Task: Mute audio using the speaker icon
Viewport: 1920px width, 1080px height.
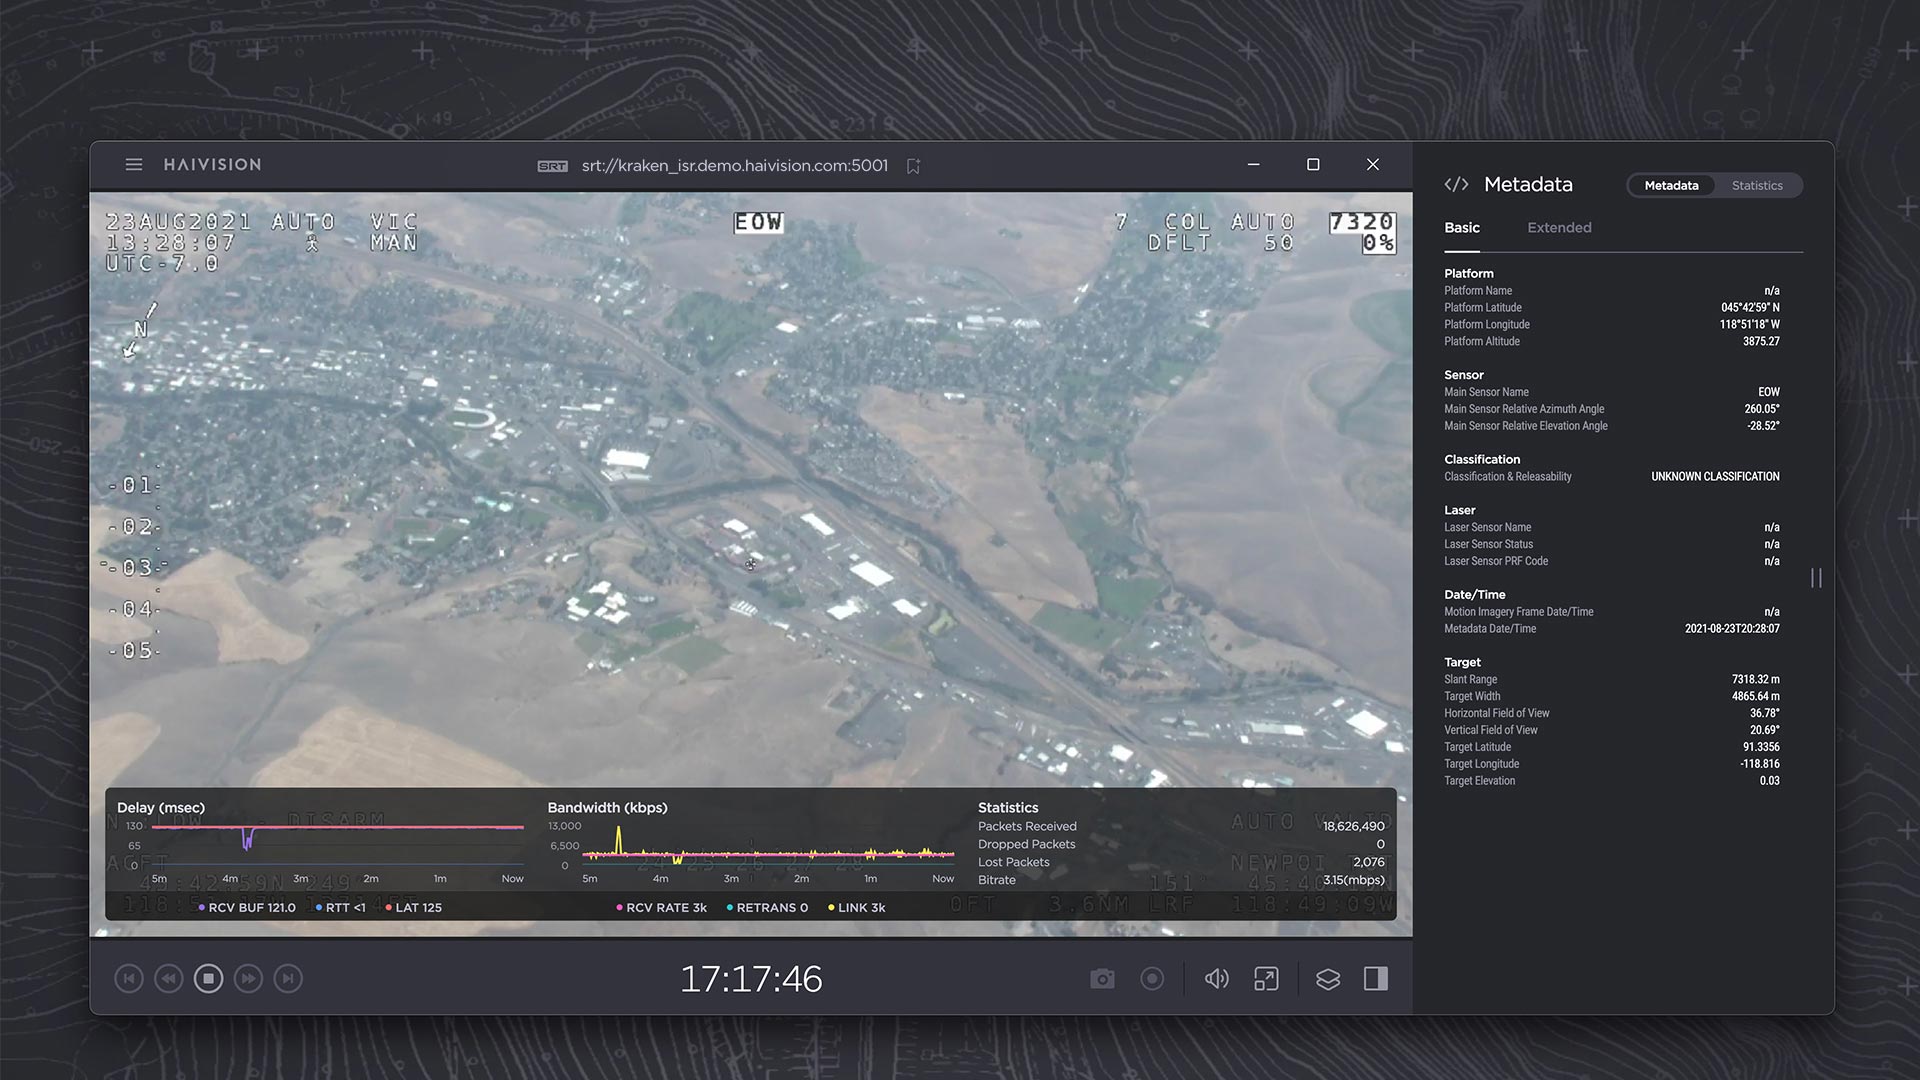Action: point(1216,979)
